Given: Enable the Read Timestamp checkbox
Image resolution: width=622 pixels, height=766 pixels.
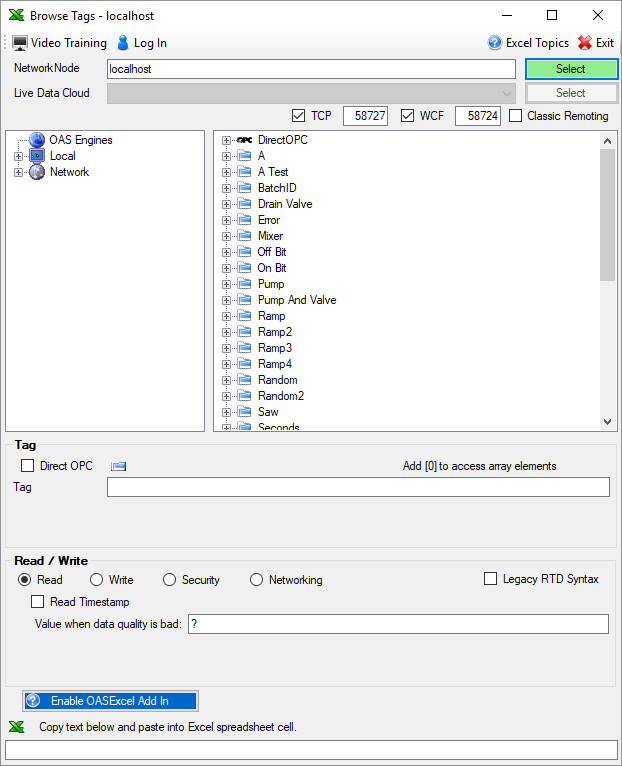Looking at the screenshot, I should pyautogui.click(x=38, y=602).
